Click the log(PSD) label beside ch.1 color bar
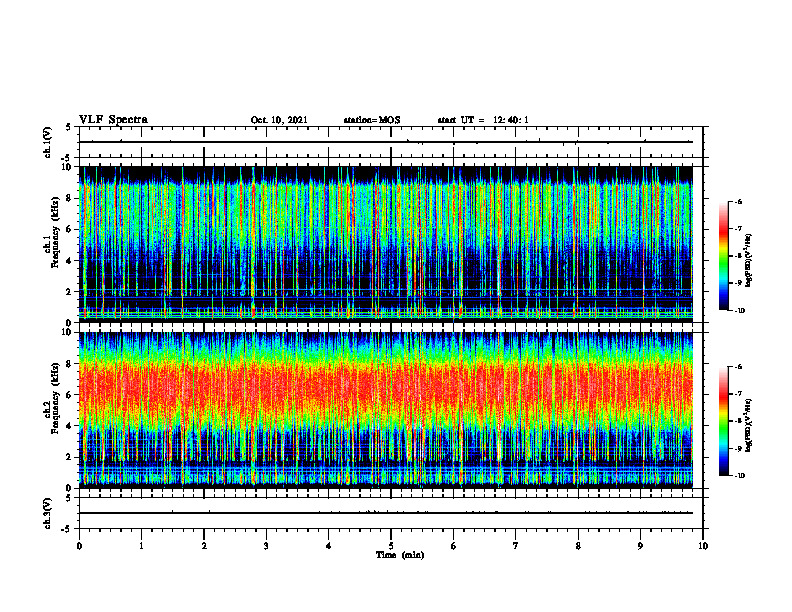 click(750, 261)
